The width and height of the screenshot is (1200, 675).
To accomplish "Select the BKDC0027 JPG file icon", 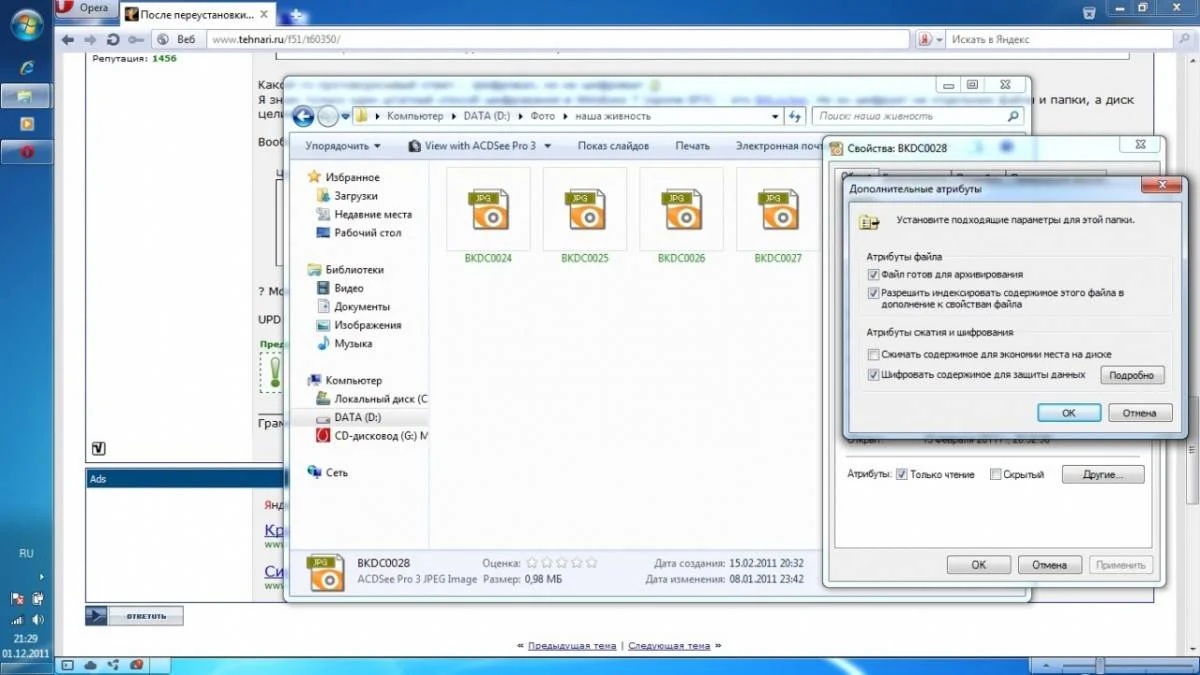I will coord(777,209).
